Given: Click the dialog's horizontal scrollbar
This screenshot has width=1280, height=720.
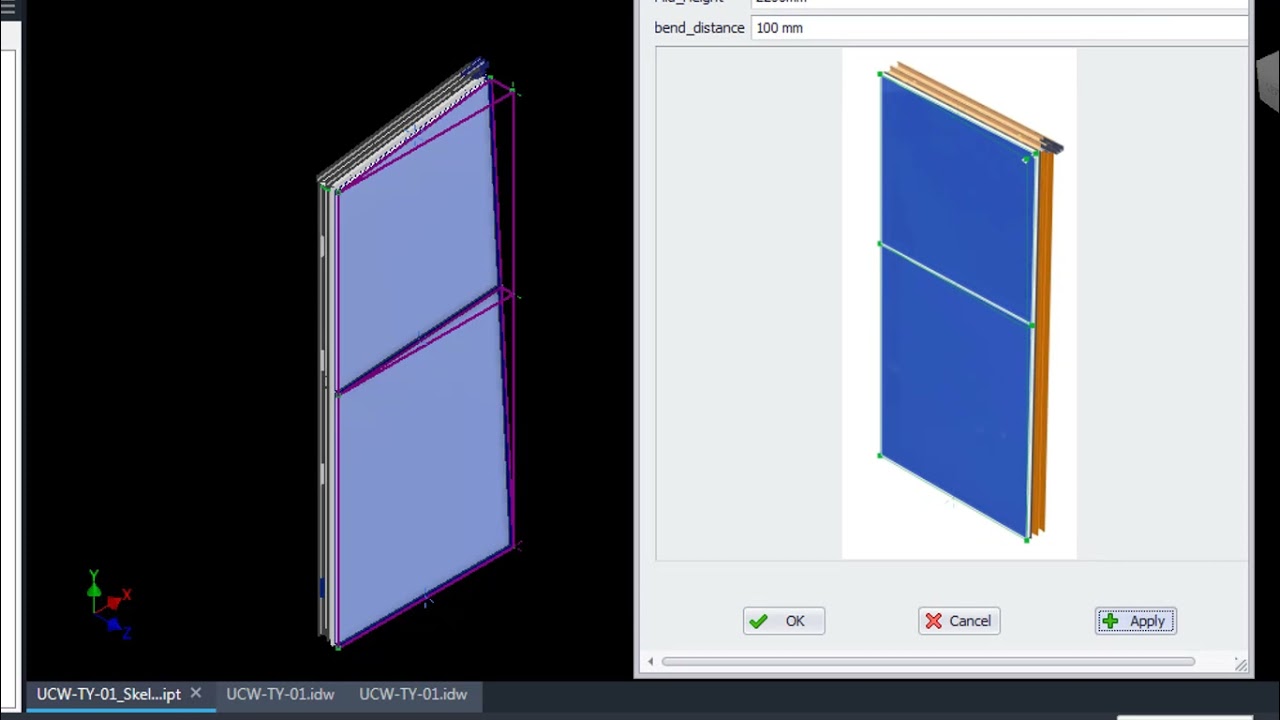Looking at the screenshot, I should click(928, 661).
